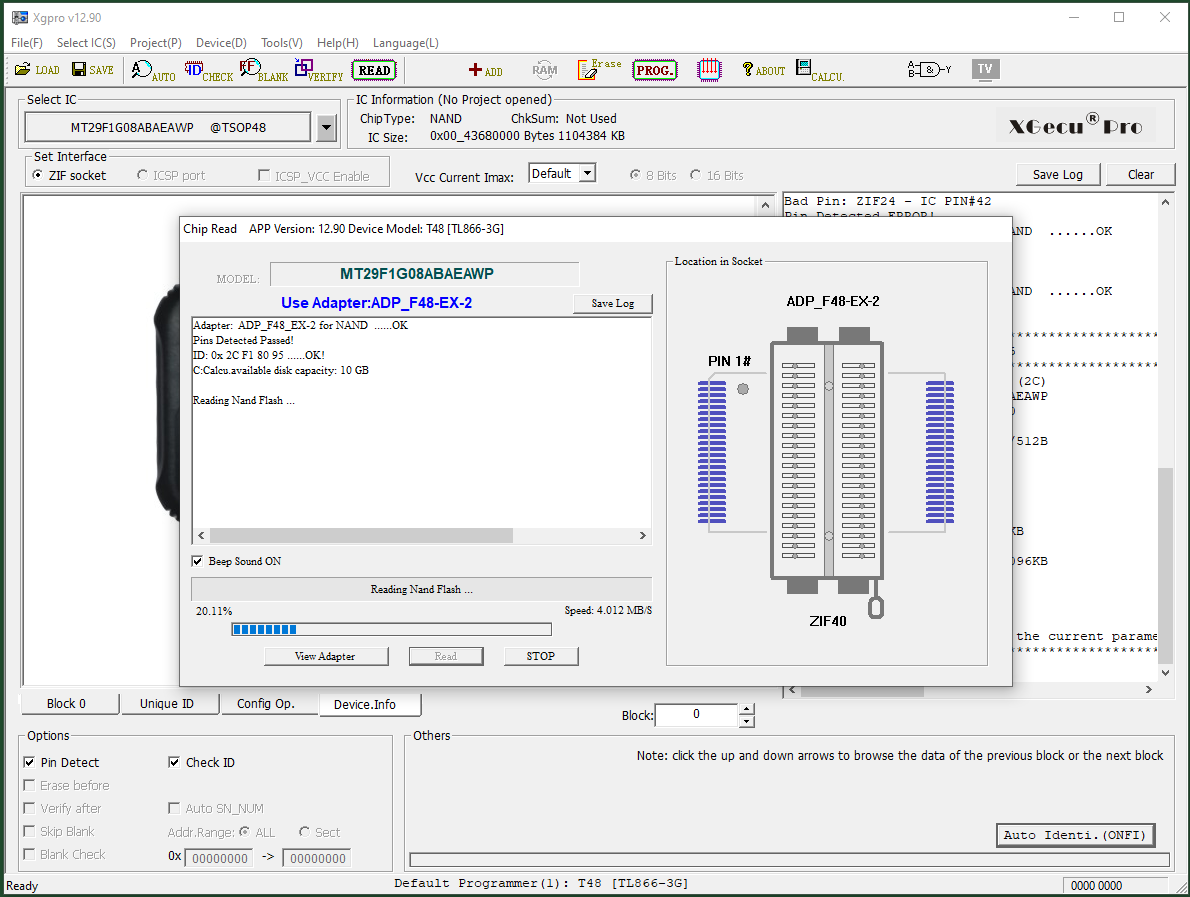Open the File(F) menu

[27, 42]
